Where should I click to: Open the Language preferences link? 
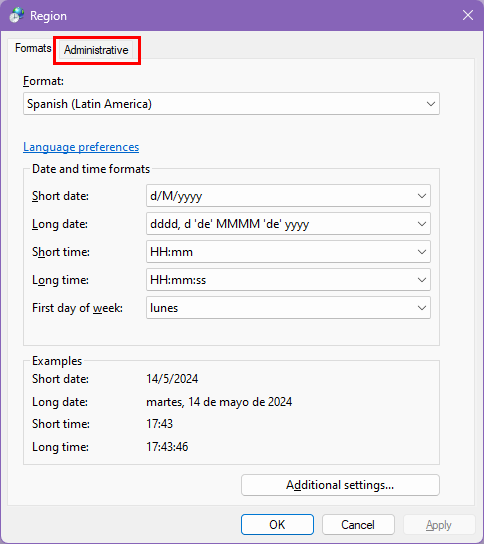coord(81,147)
